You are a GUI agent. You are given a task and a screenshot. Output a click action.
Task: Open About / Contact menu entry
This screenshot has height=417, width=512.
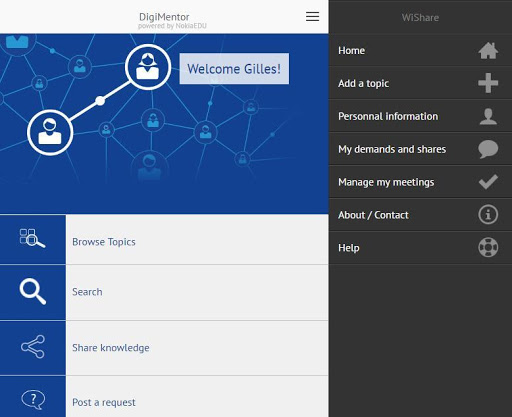[420, 215]
